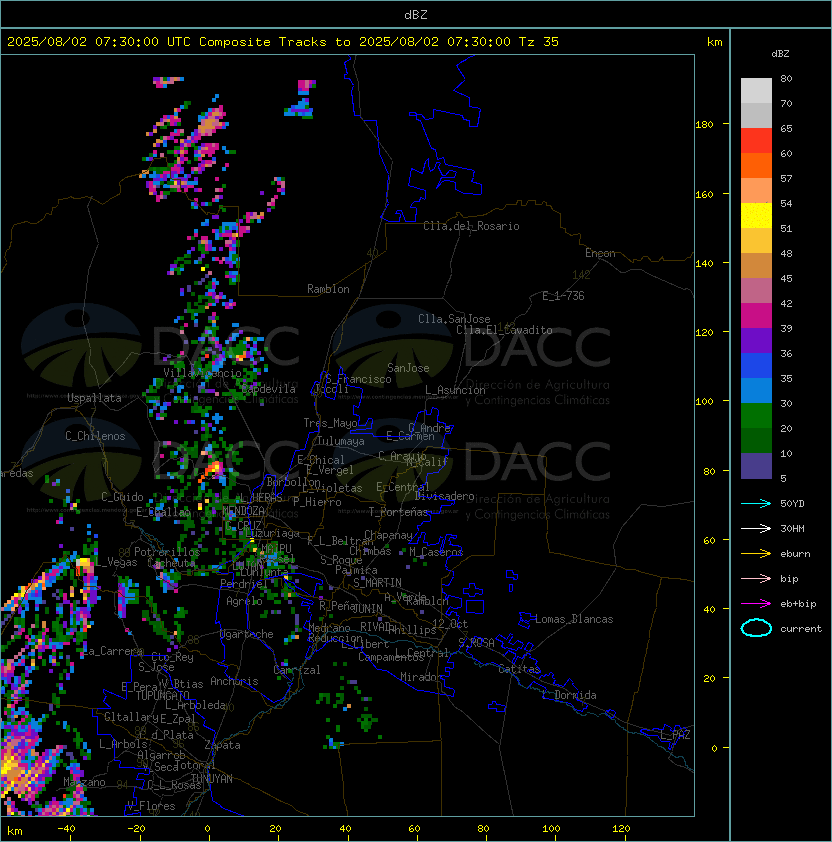Click the 'Lomas_Blancas' map label
The image size is (832, 842).
574,619
